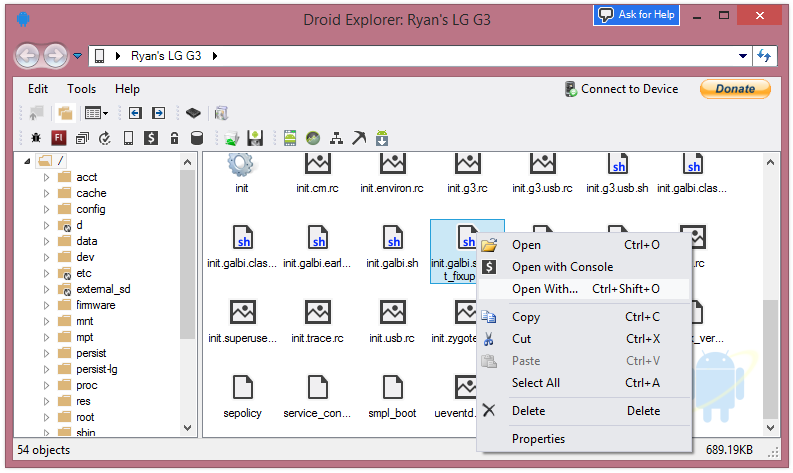Click the orange Donate button

735,89
